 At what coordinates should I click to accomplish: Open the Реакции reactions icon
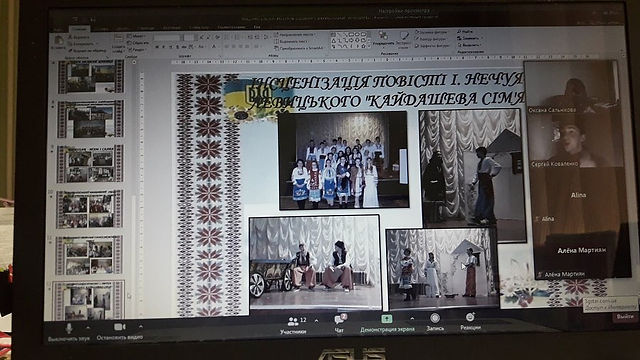coord(470,321)
